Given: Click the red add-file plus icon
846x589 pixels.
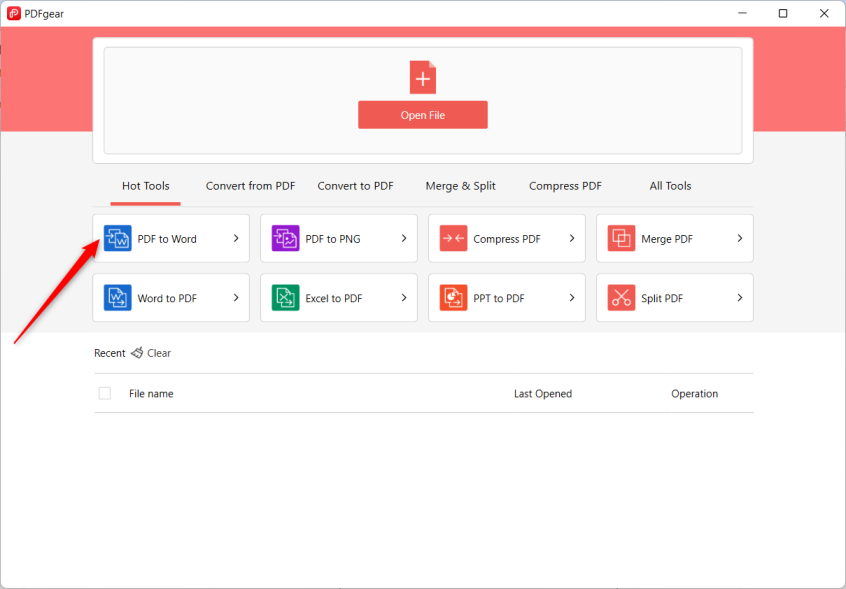Looking at the screenshot, I should [x=422, y=77].
